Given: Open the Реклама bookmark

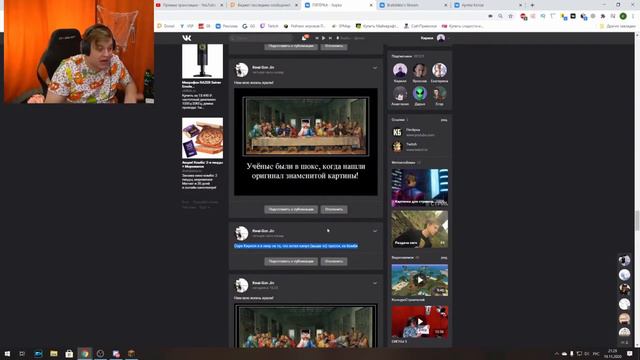Looking at the screenshot, I should [227, 26].
